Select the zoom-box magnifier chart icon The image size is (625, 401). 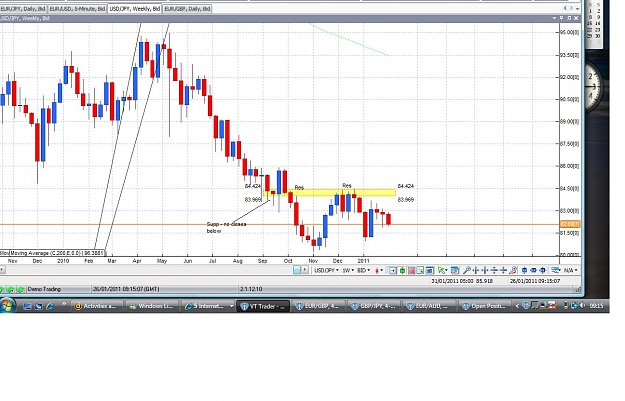click(x=420, y=271)
